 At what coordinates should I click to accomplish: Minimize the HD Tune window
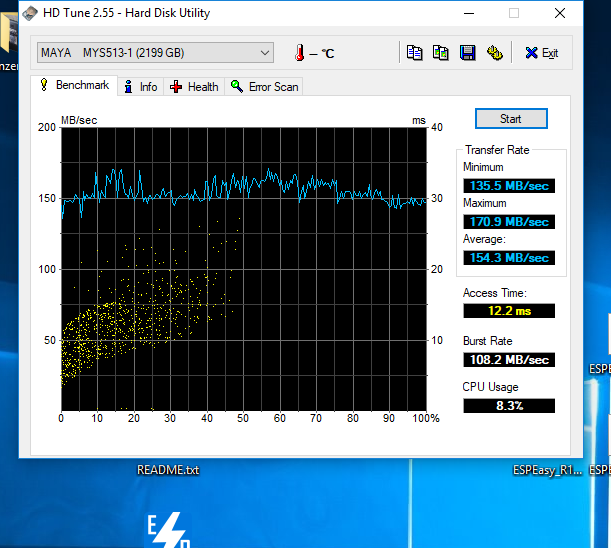468,13
